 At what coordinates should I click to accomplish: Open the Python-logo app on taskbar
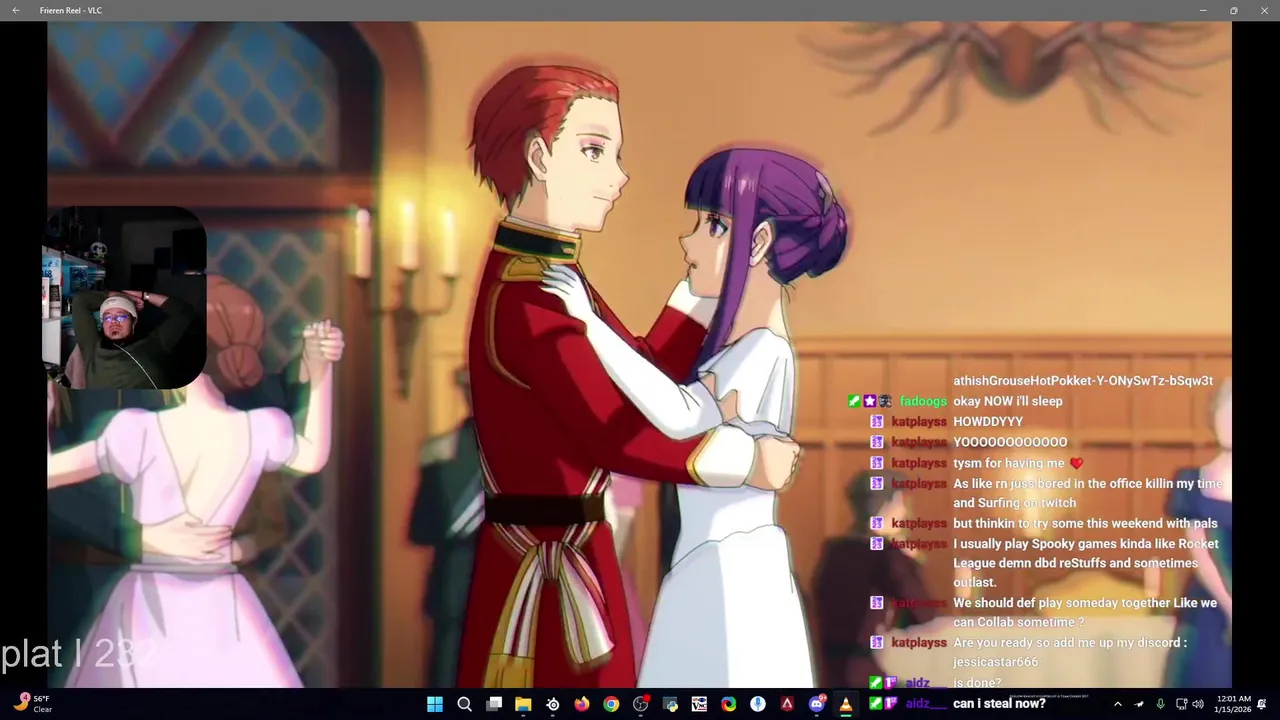pos(670,704)
